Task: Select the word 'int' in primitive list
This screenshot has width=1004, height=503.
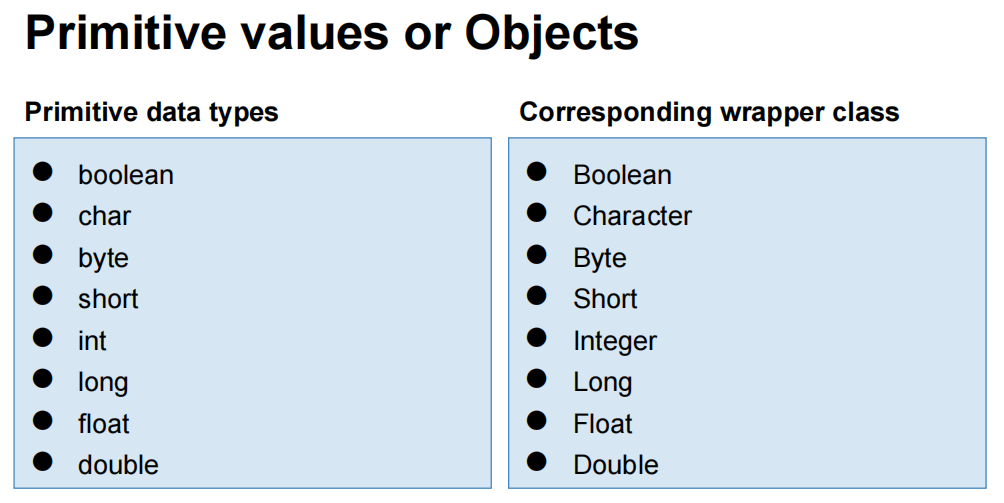Action: [x=92, y=340]
